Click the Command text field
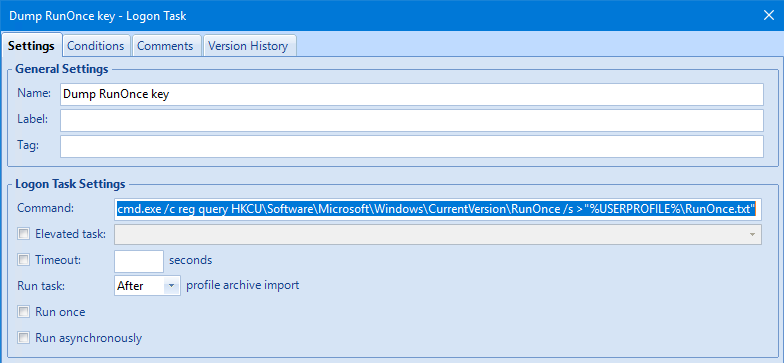 (x=438, y=209)
